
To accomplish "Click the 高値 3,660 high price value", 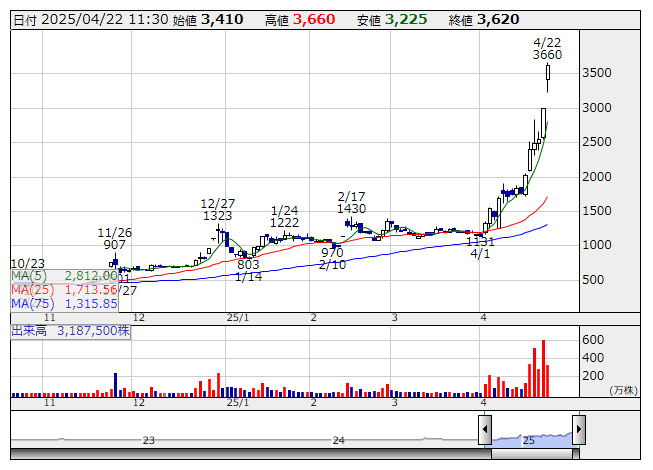I will coord(320,19).
